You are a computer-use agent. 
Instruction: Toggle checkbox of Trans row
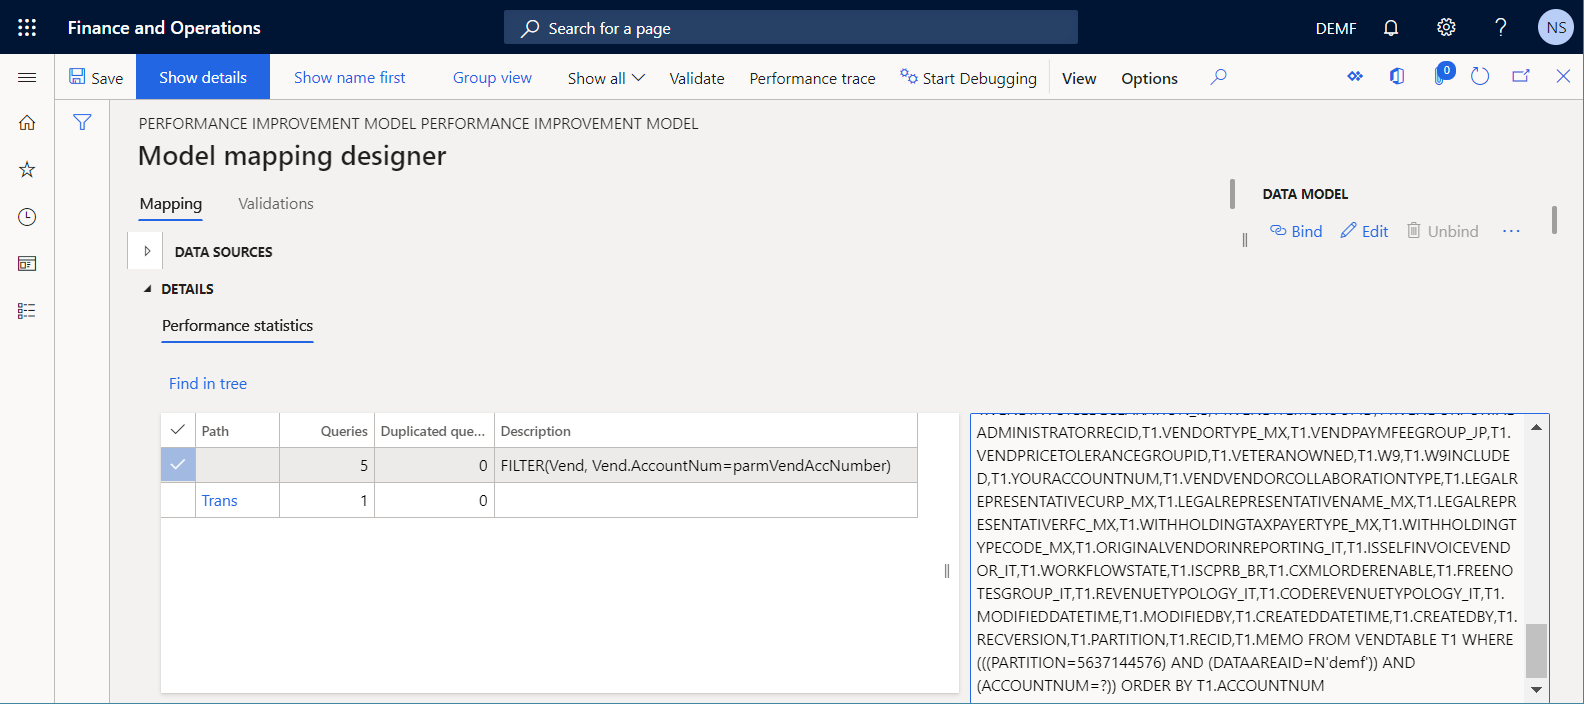coord(178,500)
